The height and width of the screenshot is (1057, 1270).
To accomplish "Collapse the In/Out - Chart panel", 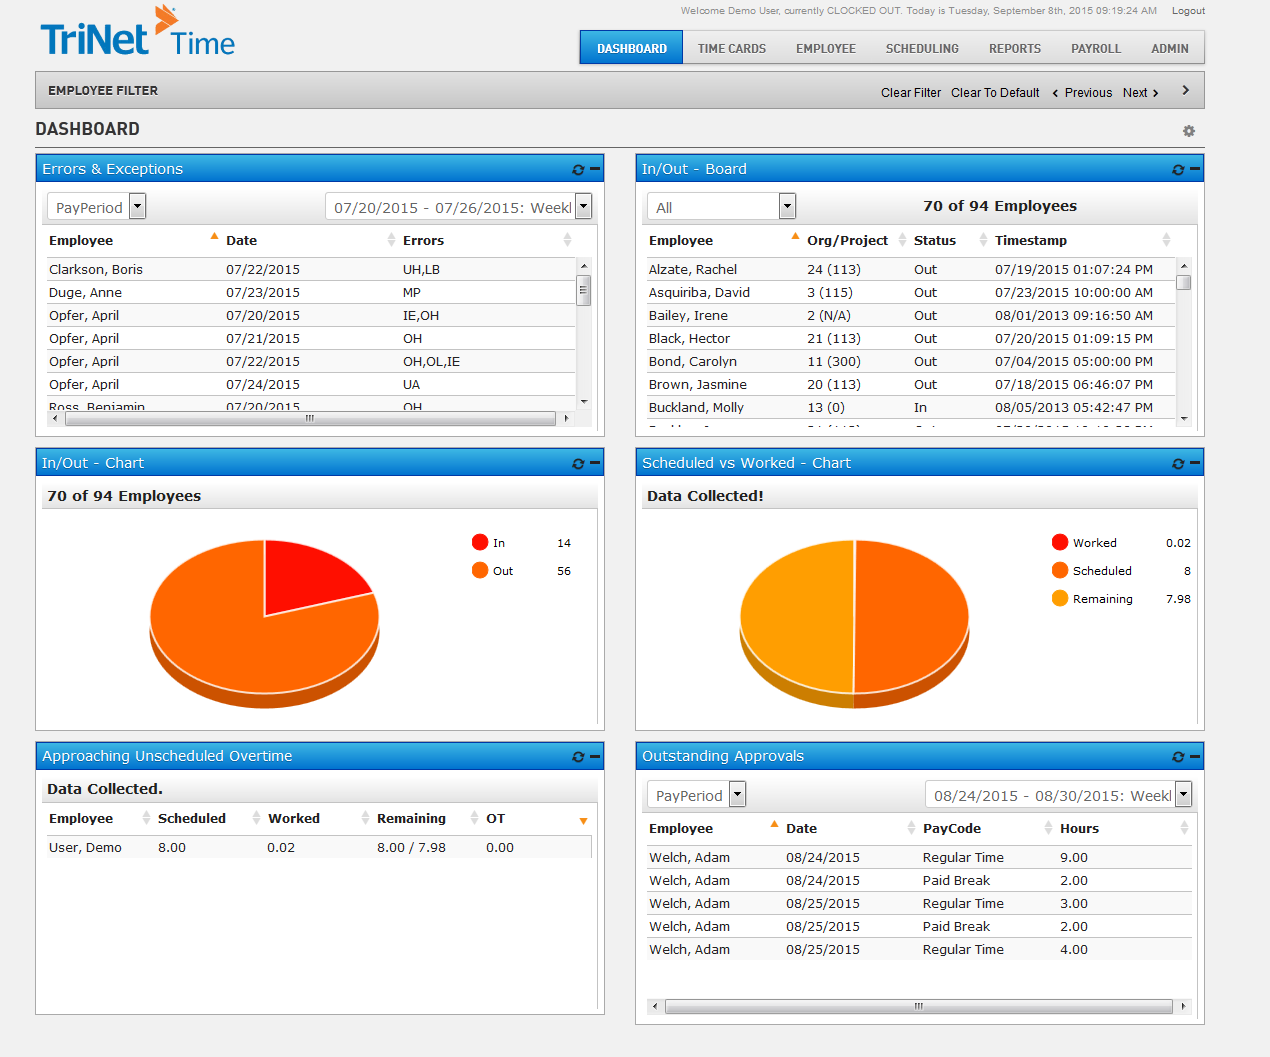I will [593, 462].
